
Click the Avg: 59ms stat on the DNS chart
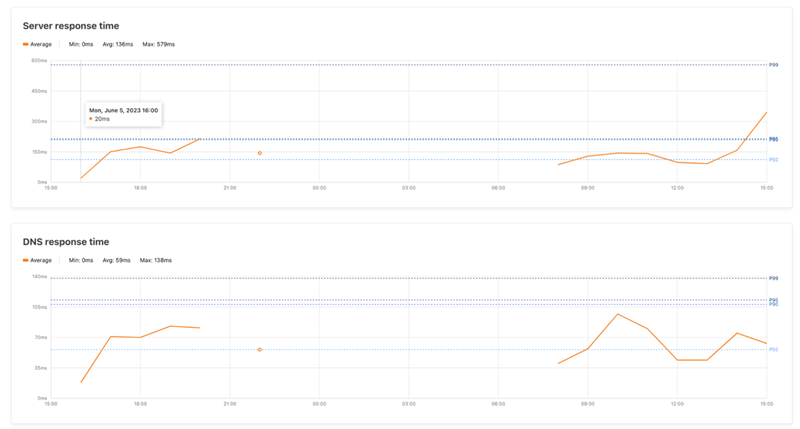pos(118,260)
